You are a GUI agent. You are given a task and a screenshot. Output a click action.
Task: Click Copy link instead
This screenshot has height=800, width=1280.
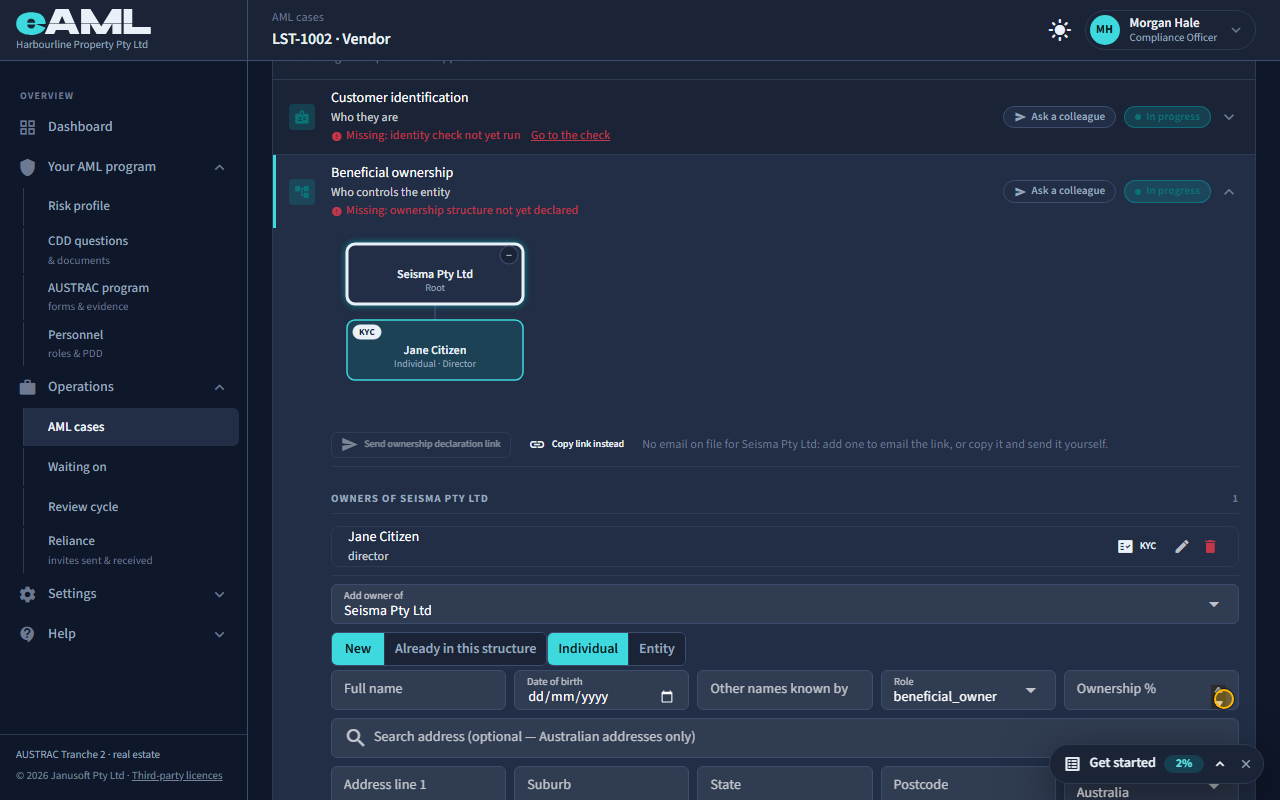click(x=577, y=444)
